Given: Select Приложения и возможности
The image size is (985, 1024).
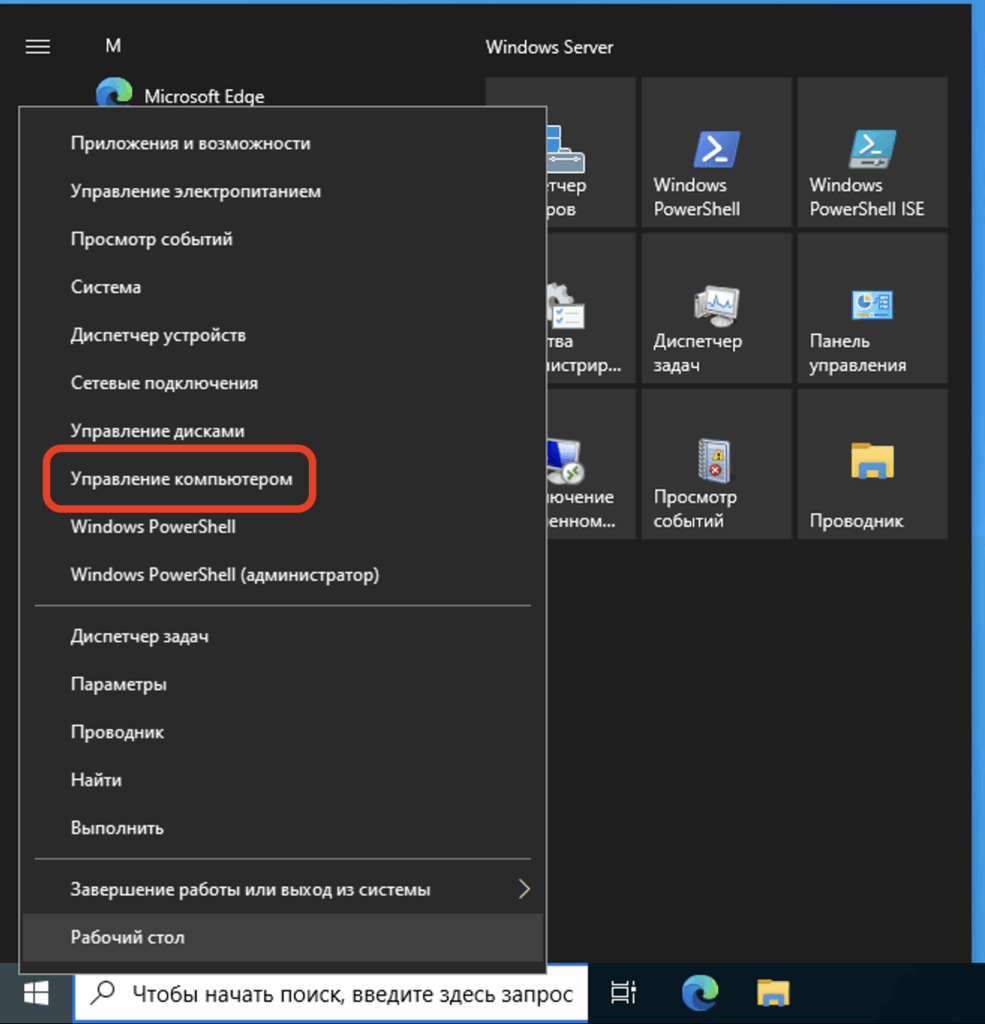Looking at the screenshot, I should tap(283, 144).
